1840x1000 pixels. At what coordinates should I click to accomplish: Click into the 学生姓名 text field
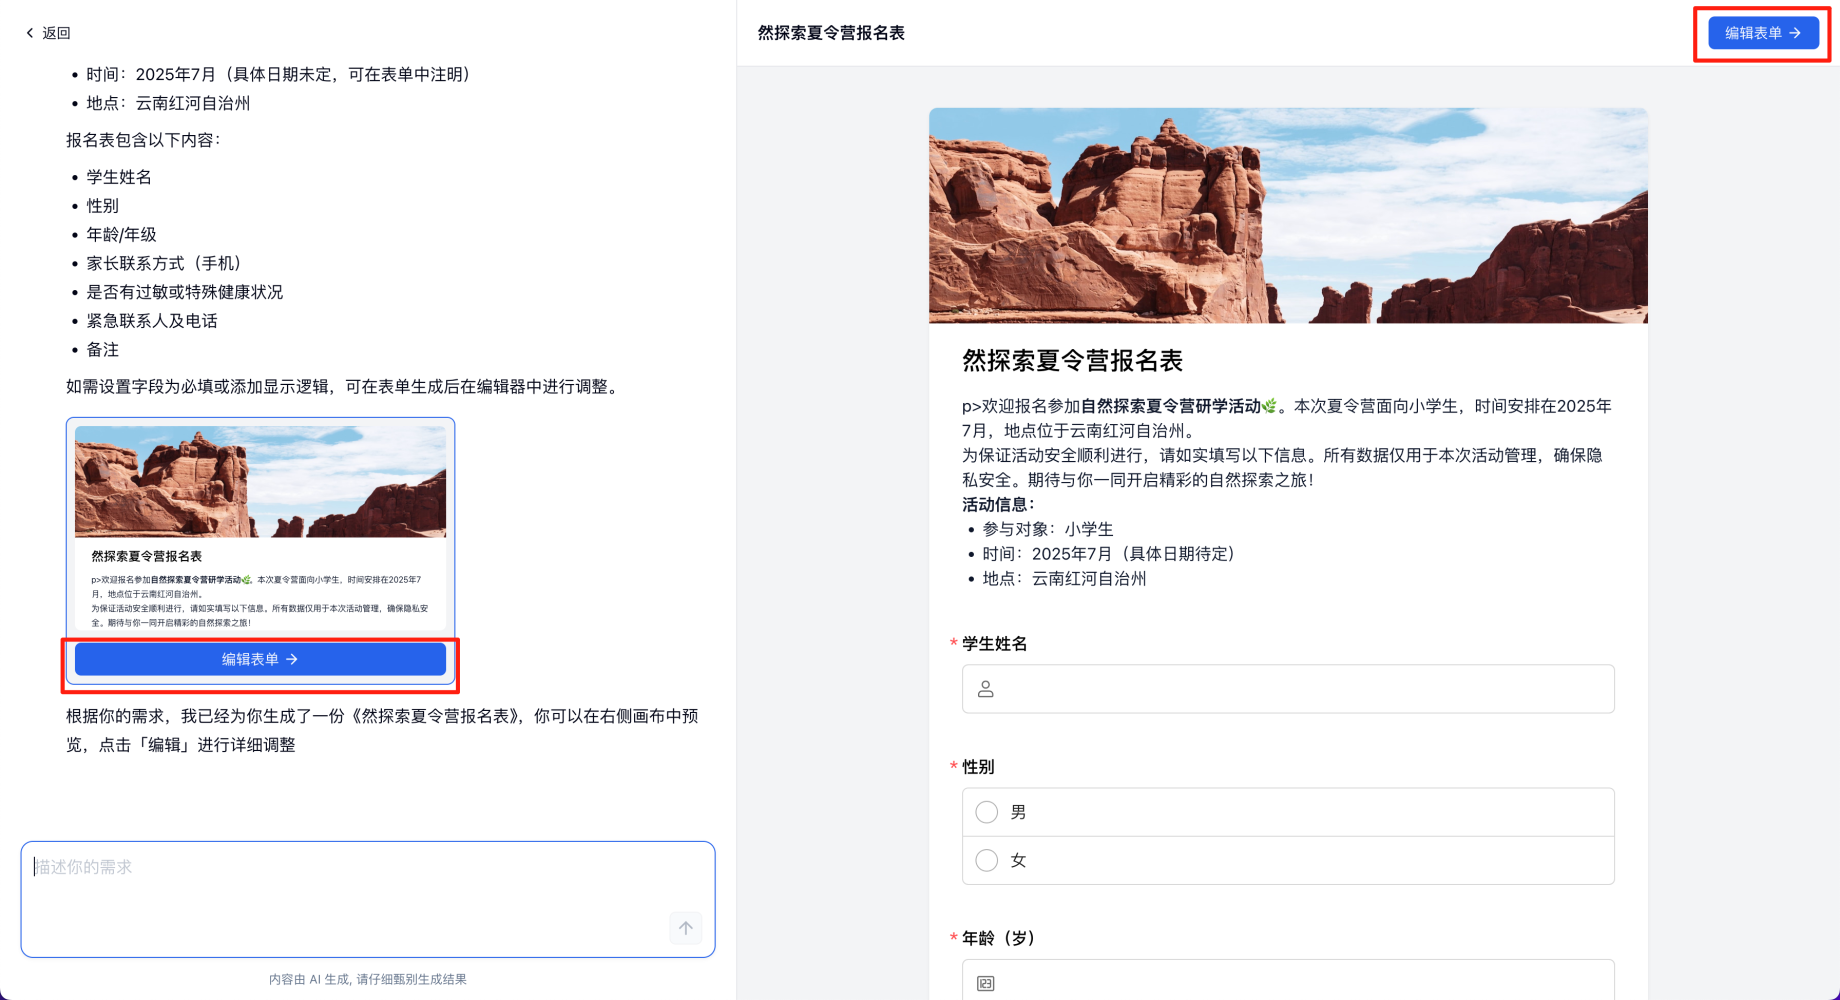click(x=1300, y=689)
